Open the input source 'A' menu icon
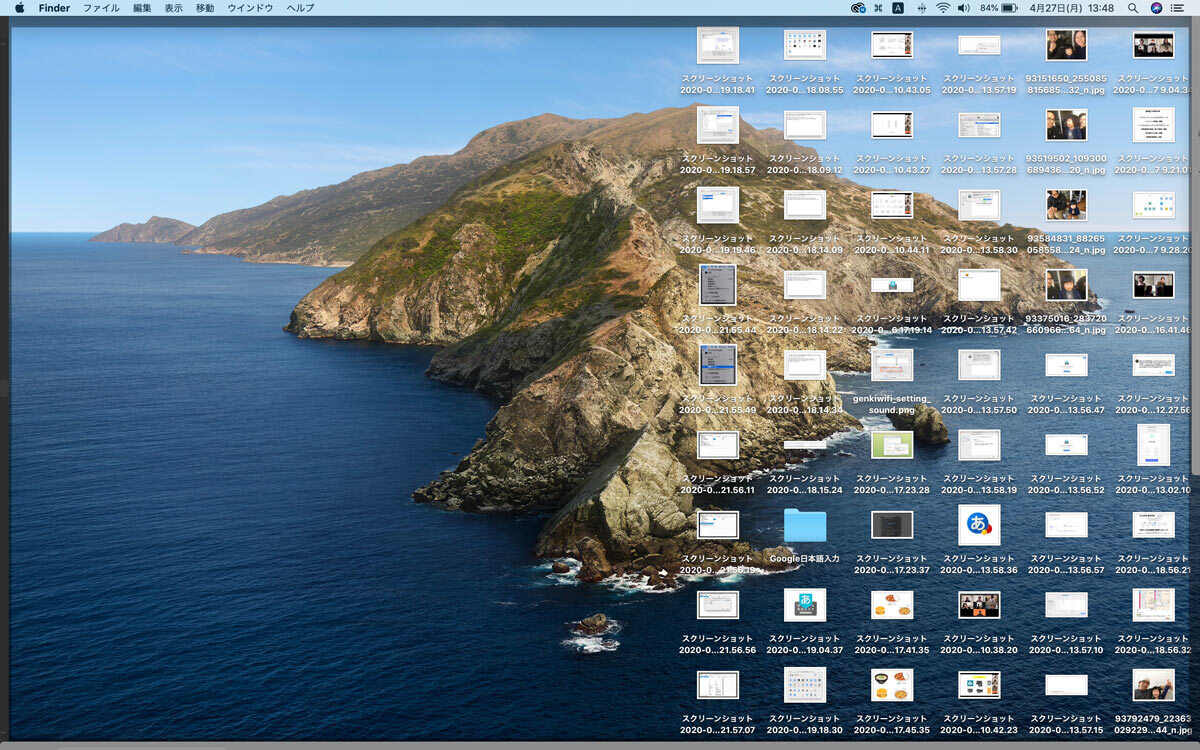1200x750 pixels. (x=898, y=8)
